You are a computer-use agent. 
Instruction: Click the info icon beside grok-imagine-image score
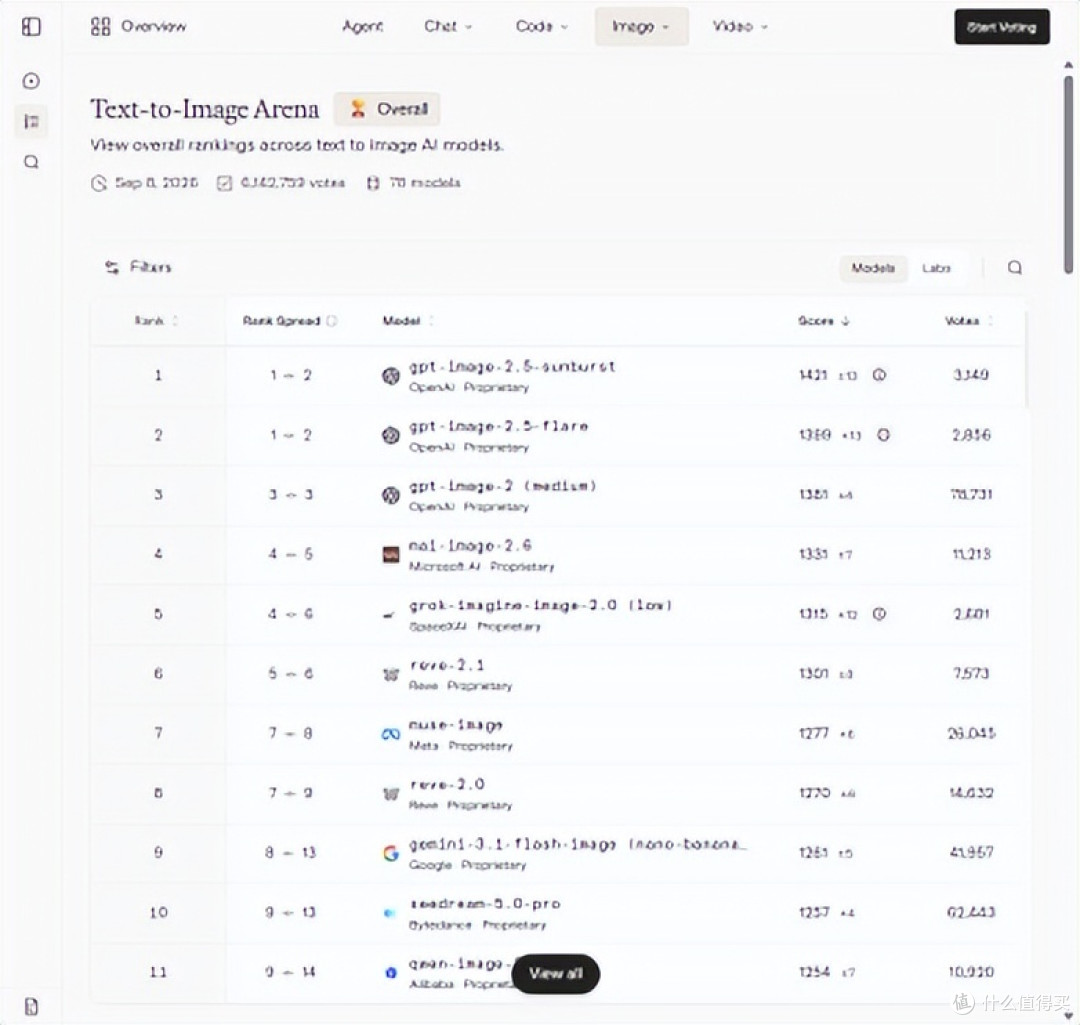[x=879, y=614]
